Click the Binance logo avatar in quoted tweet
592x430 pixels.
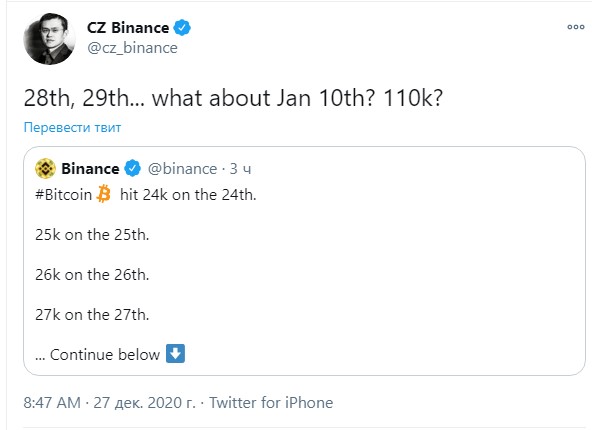[45, 168]
